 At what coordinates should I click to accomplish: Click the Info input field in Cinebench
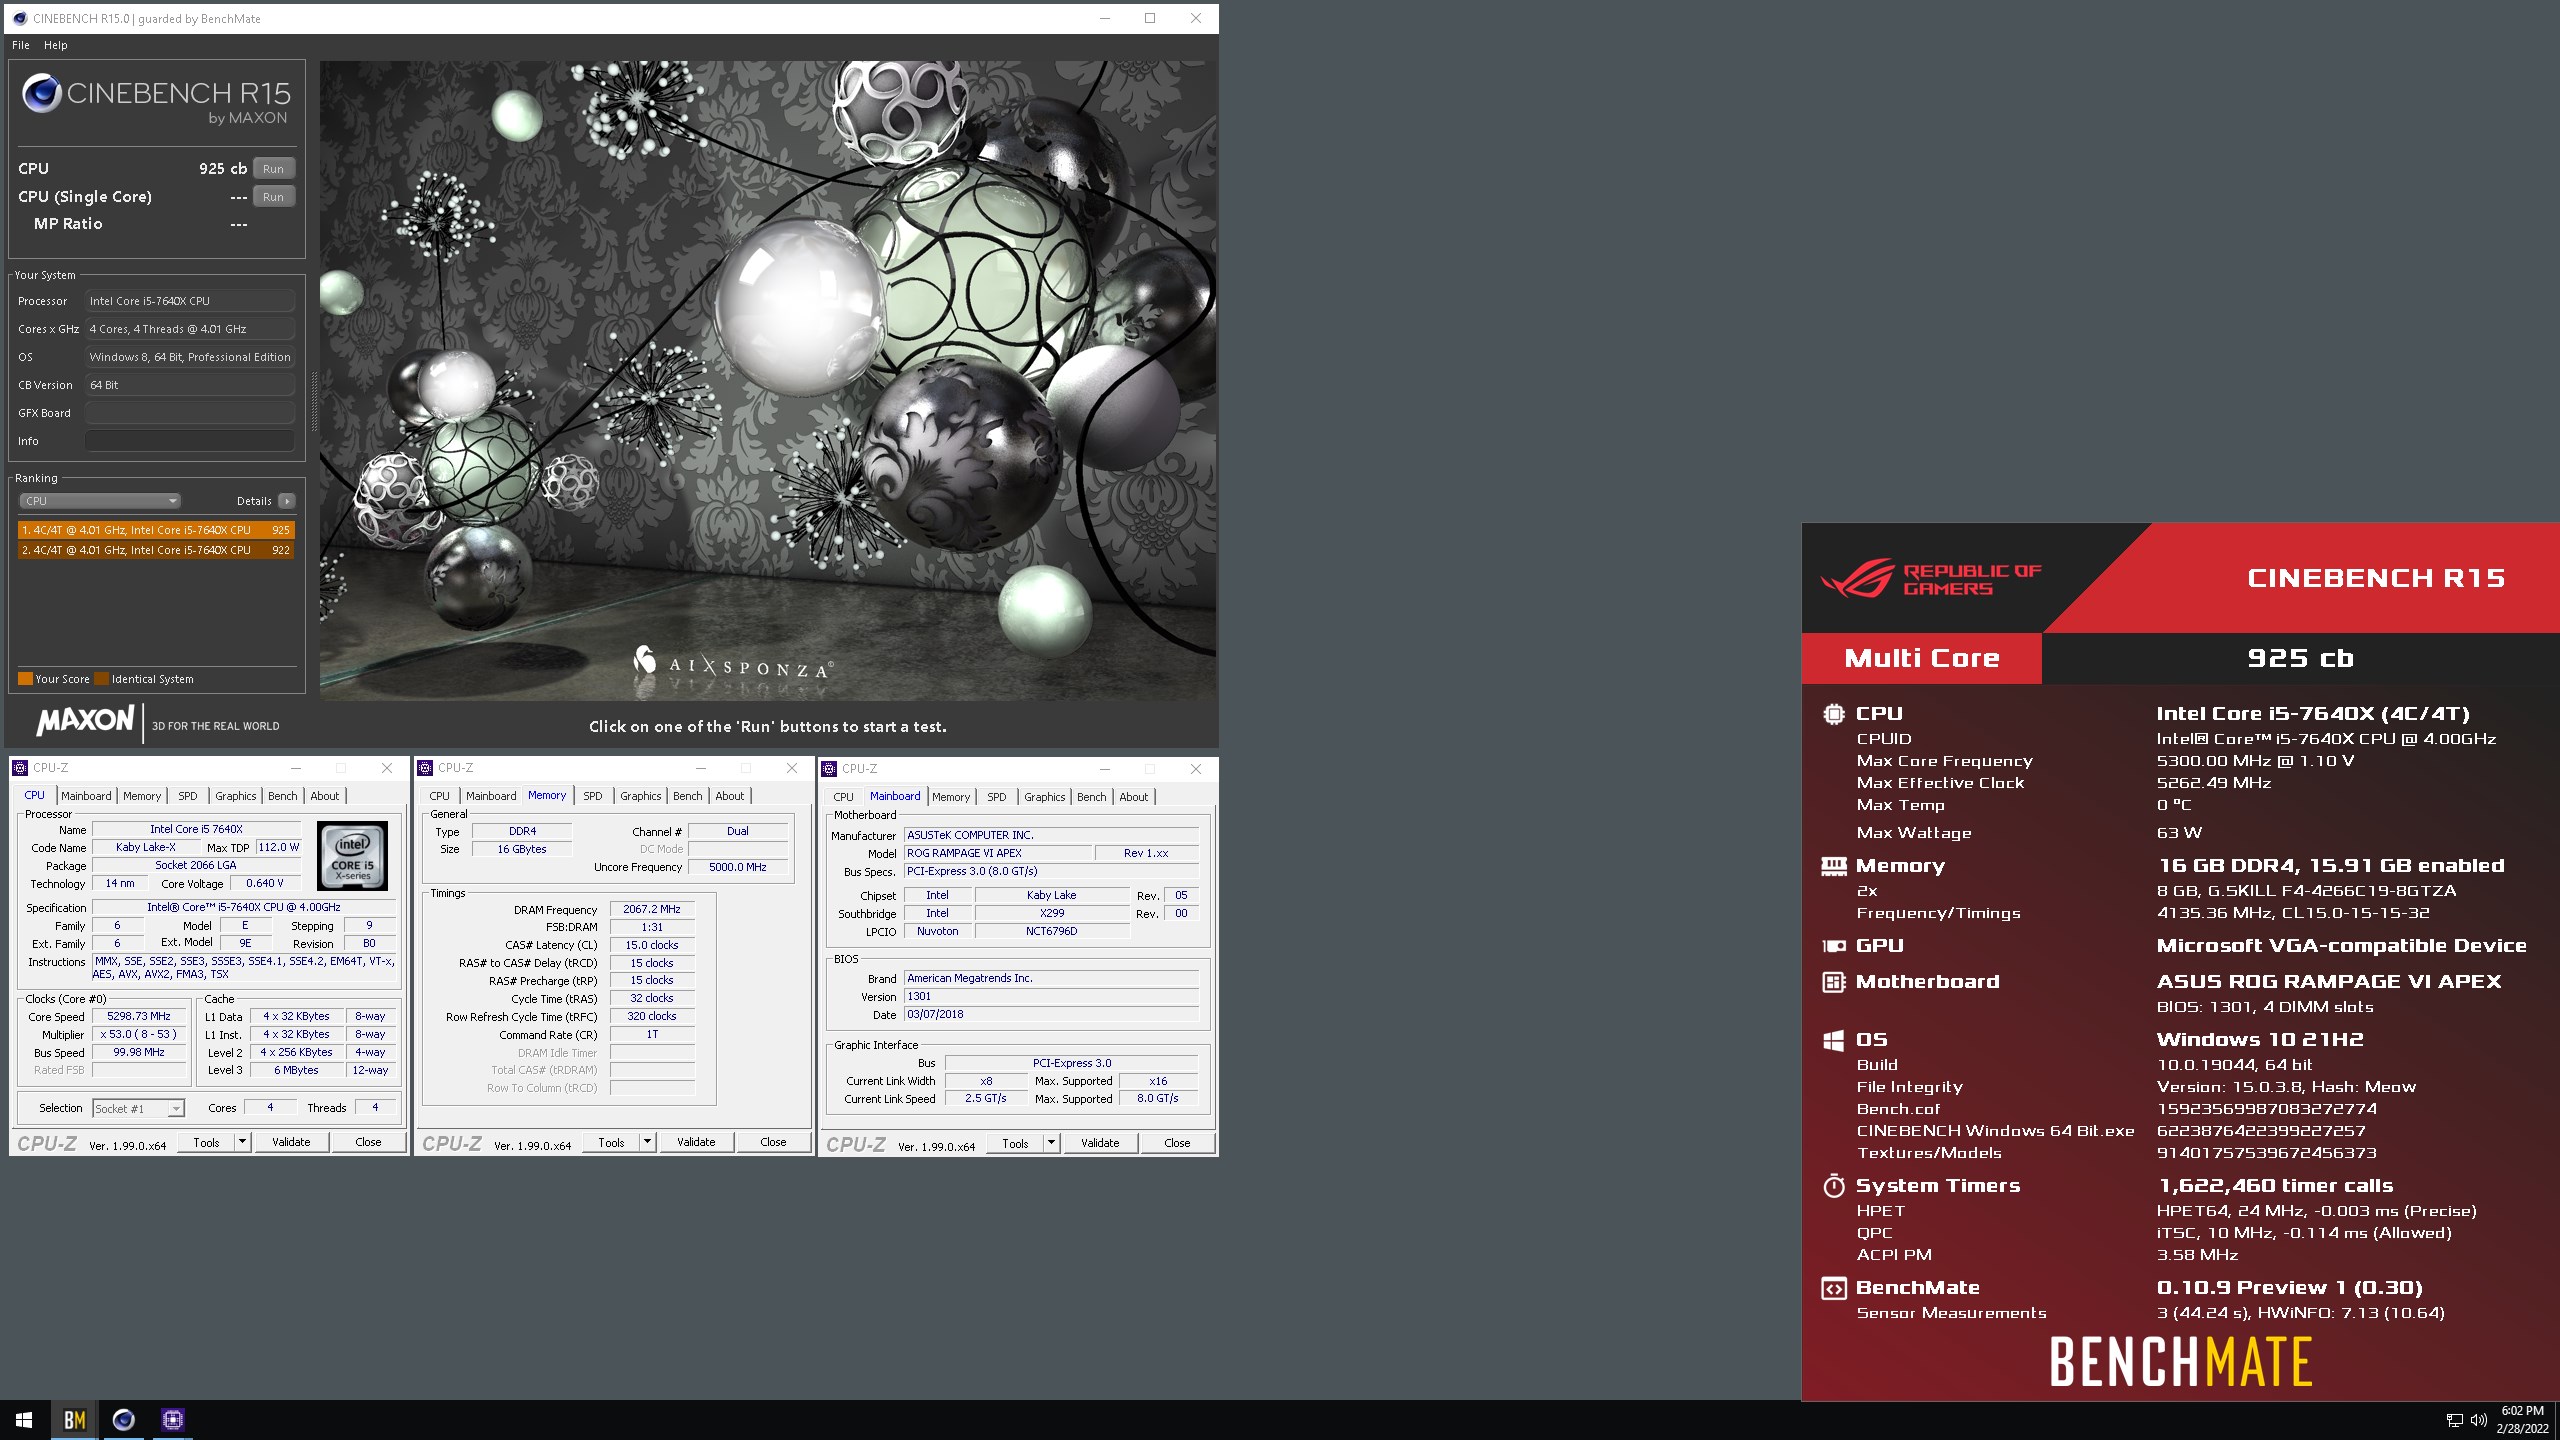click(x=190, y=441)
